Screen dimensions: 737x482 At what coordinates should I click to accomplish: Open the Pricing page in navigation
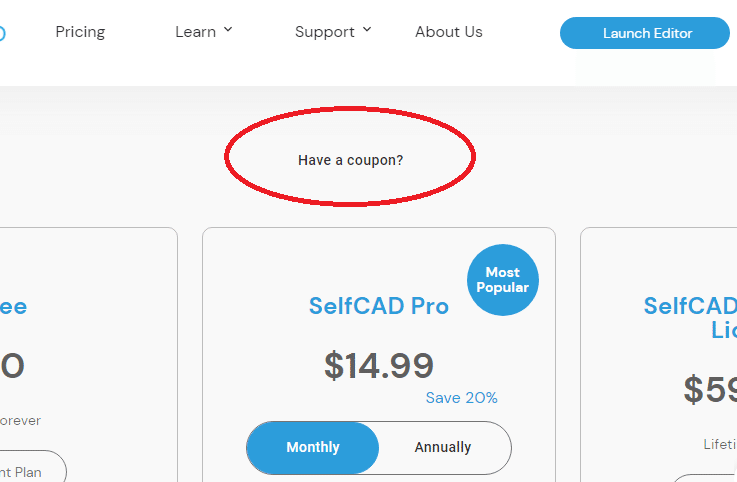click(x=80, y=32)
